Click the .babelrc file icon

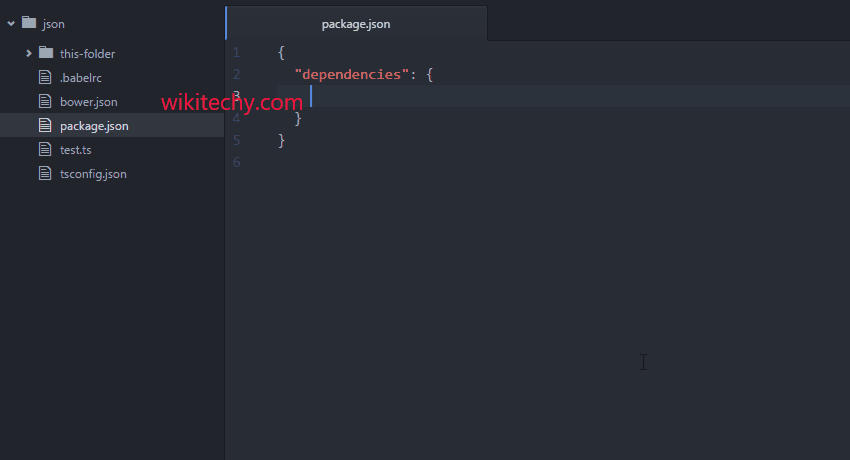click(x=44, y=77)
